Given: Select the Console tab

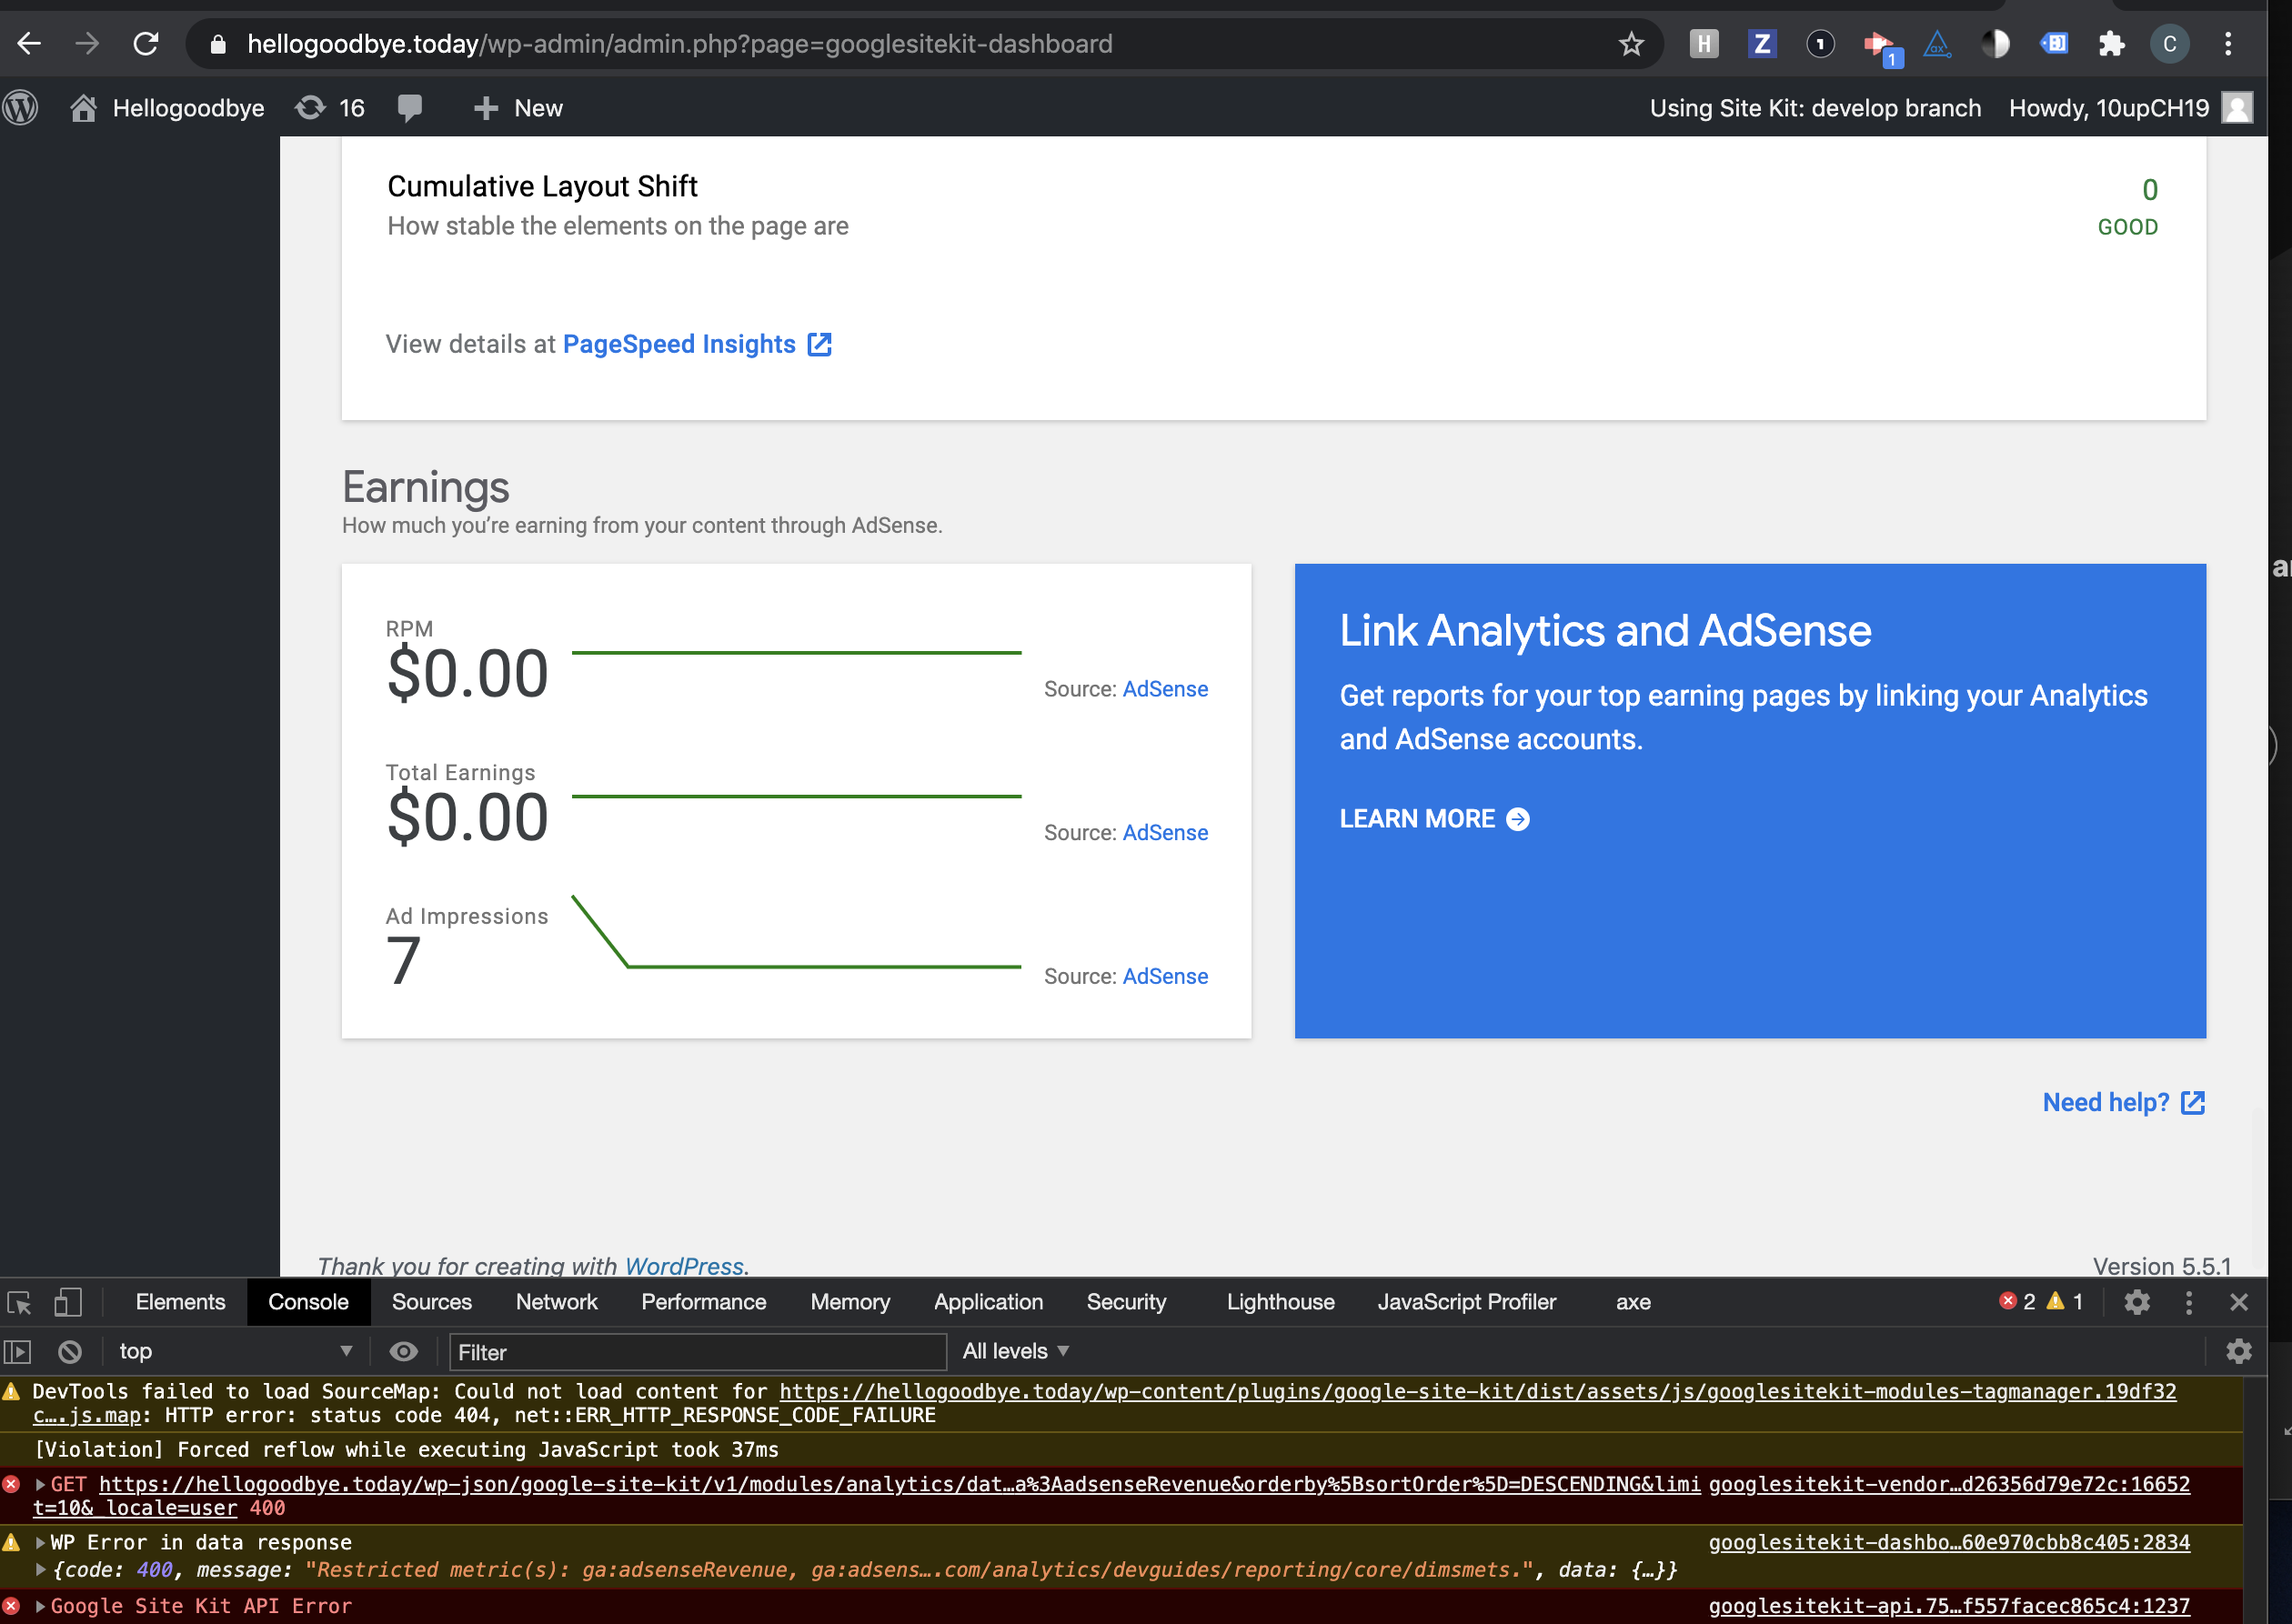Looking at the screenshot, I should 309,1302.
